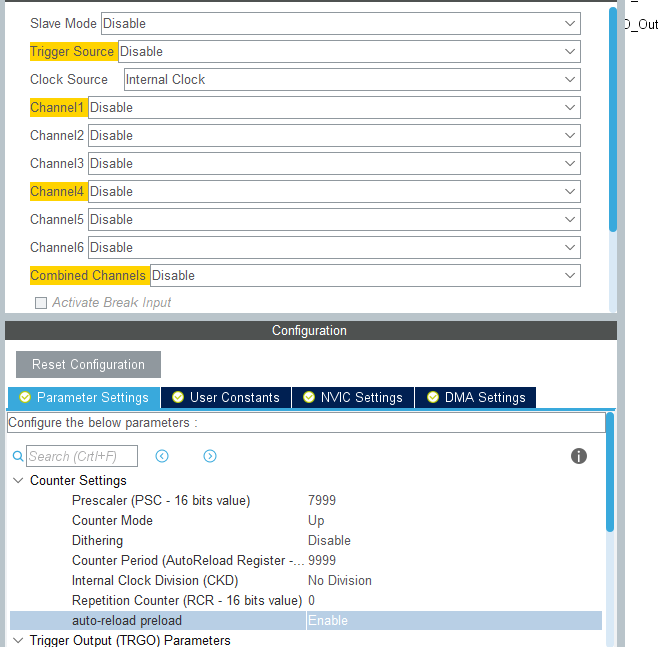This screenshot has width=660, height=647.
Task: Click the auto-reload preload Enable value
Action: coord(328,620)
